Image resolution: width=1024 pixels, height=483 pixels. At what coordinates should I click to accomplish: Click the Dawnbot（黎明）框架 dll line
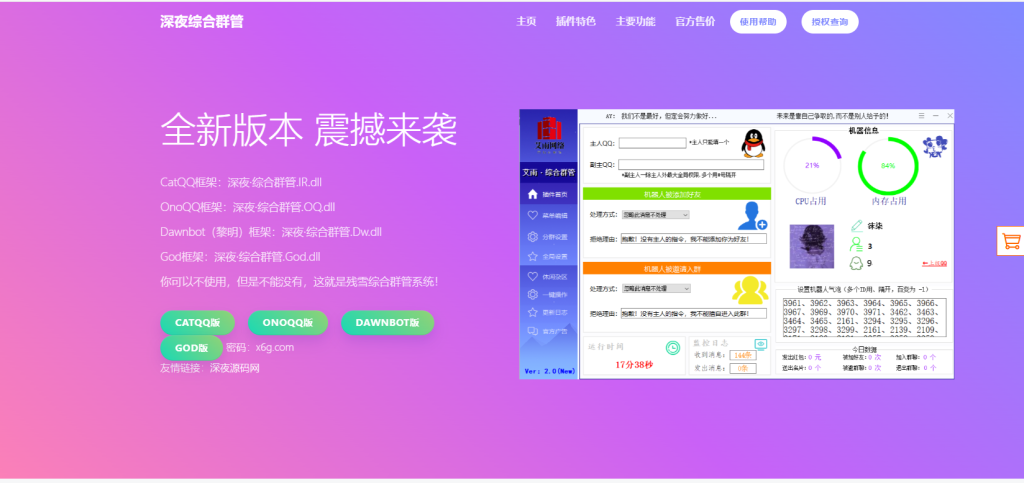point(271,232)
